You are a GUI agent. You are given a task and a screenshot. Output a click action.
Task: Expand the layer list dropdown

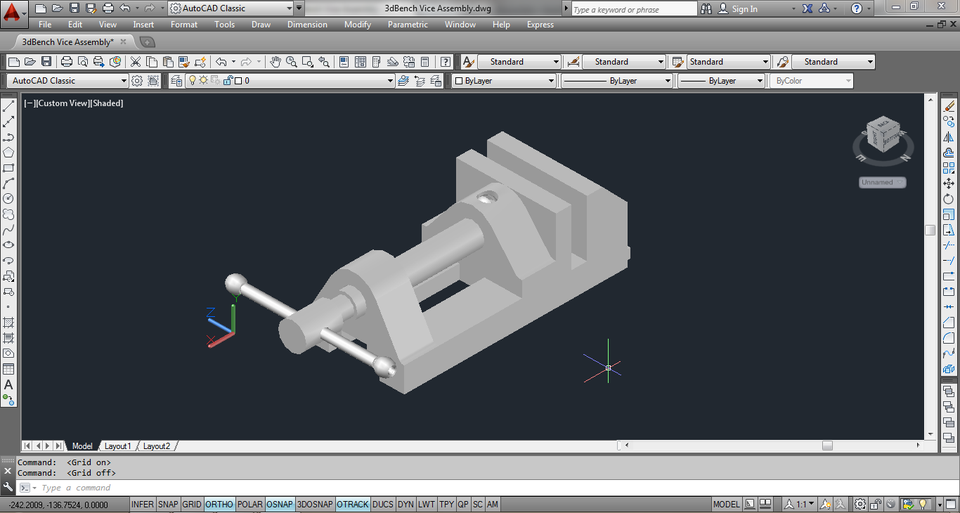[x=389, y=81]
